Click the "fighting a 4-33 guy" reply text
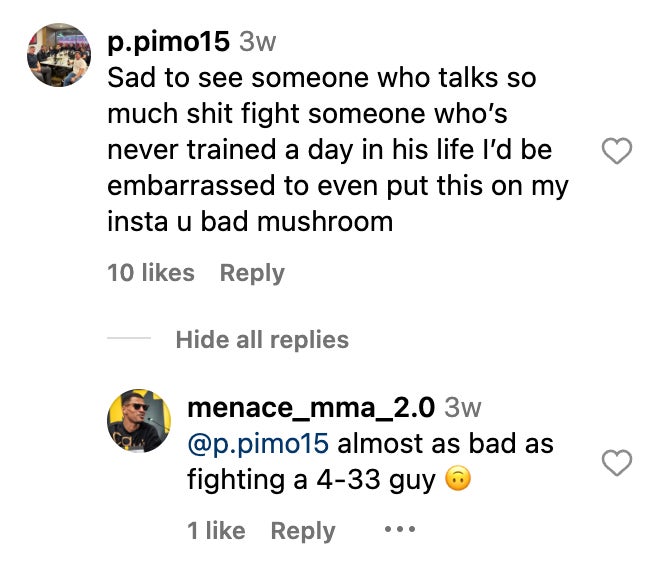 click(310, 480)
